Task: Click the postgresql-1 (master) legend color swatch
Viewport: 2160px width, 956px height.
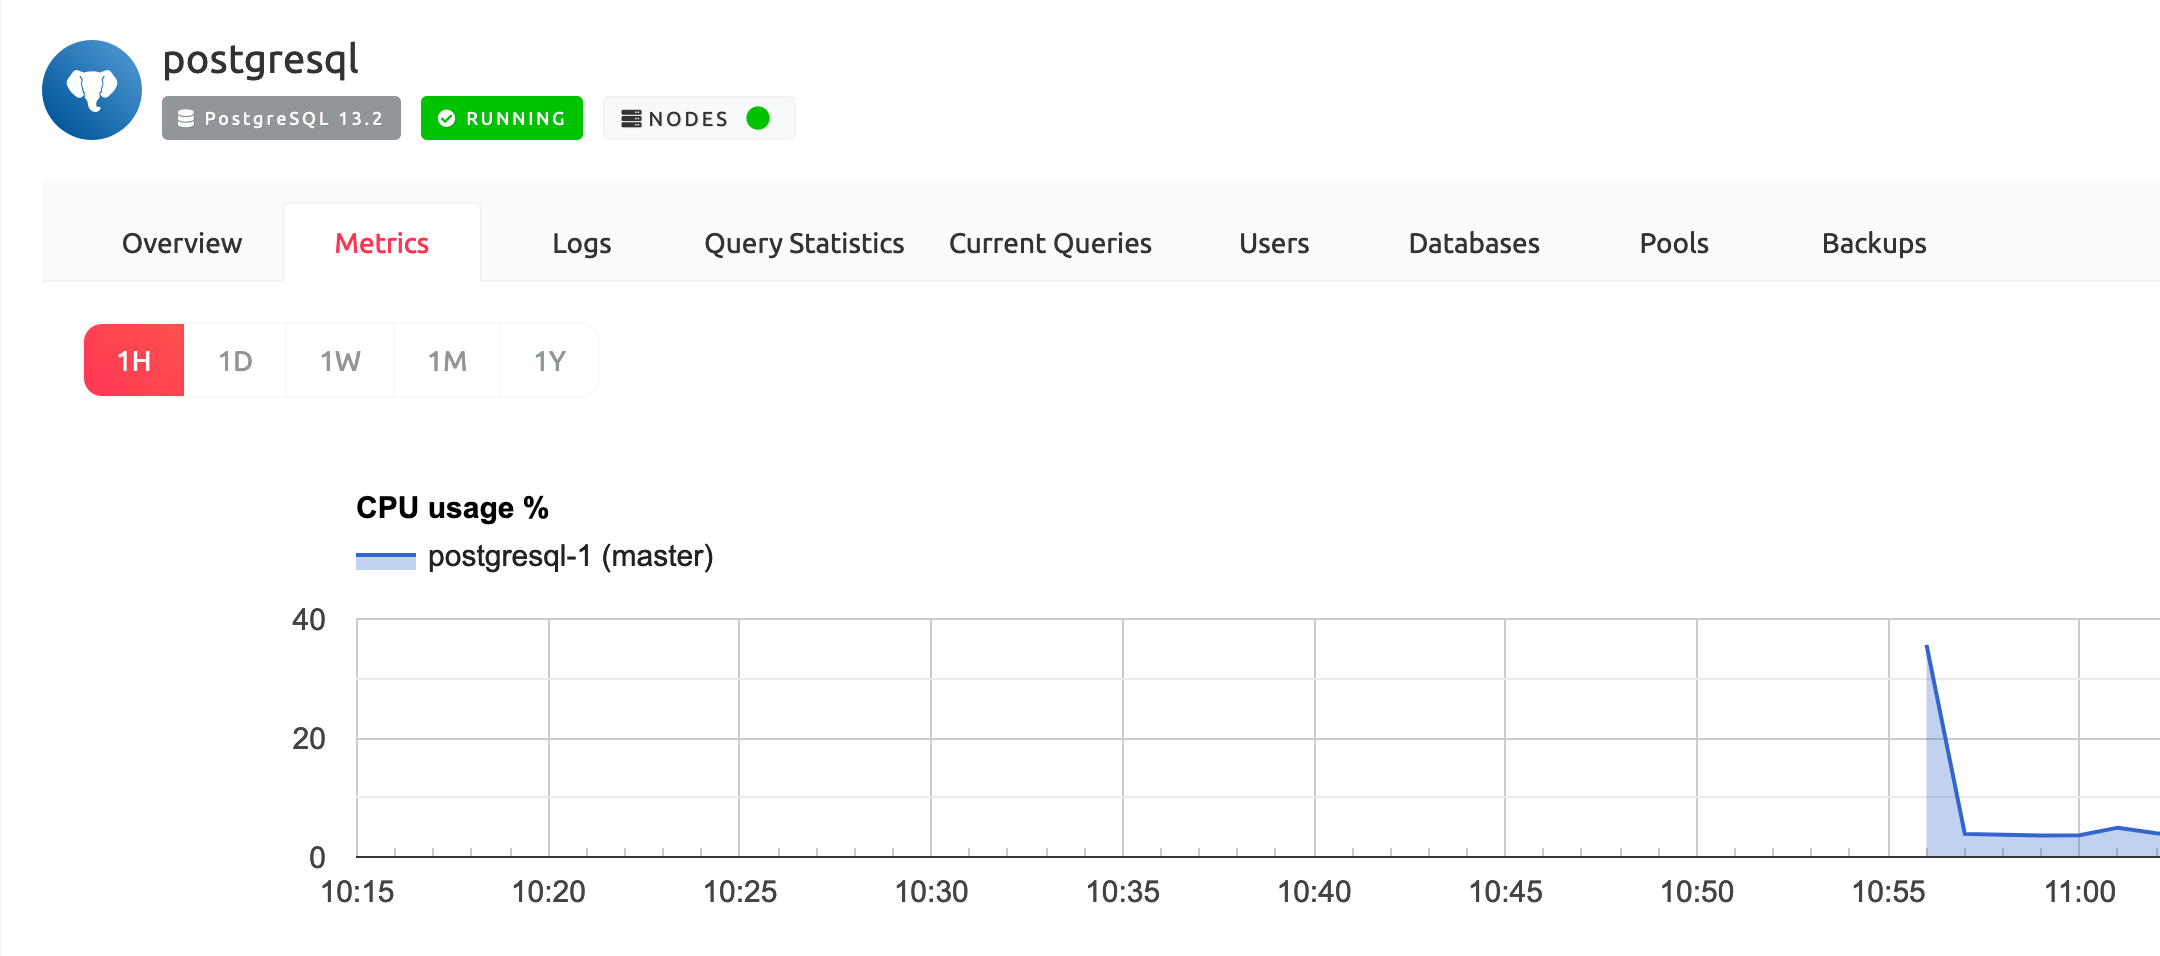Action: tap(386, 557)
